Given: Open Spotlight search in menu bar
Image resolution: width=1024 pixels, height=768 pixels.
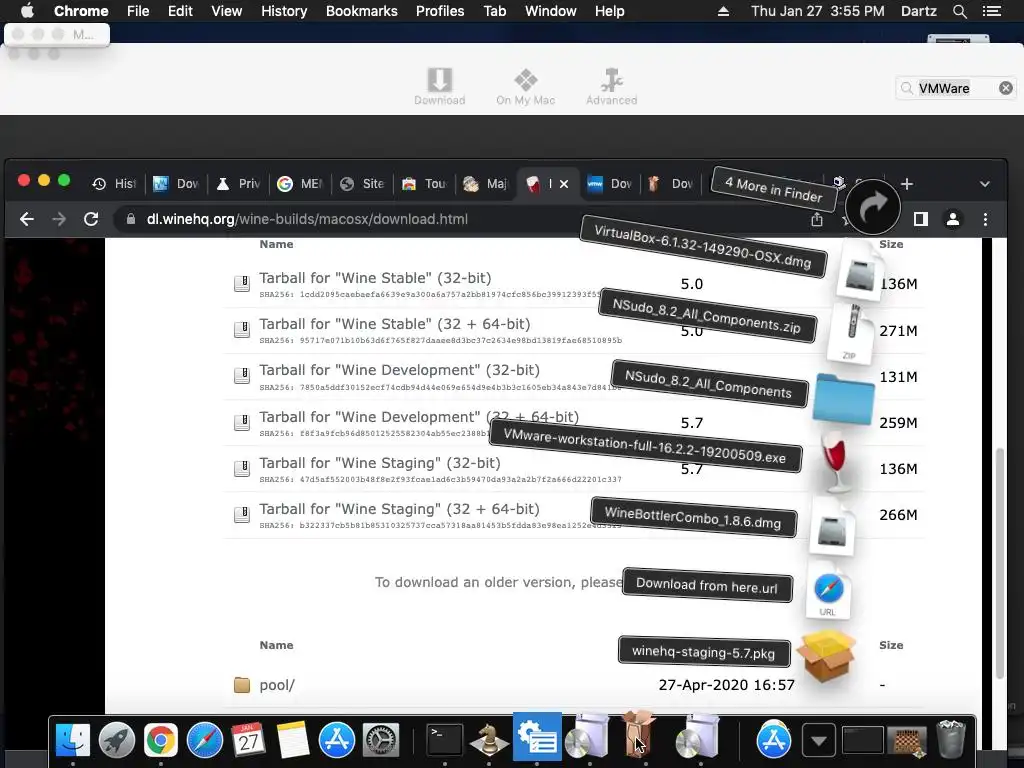Looking at the screenshot, I should (x=959, y=11).
